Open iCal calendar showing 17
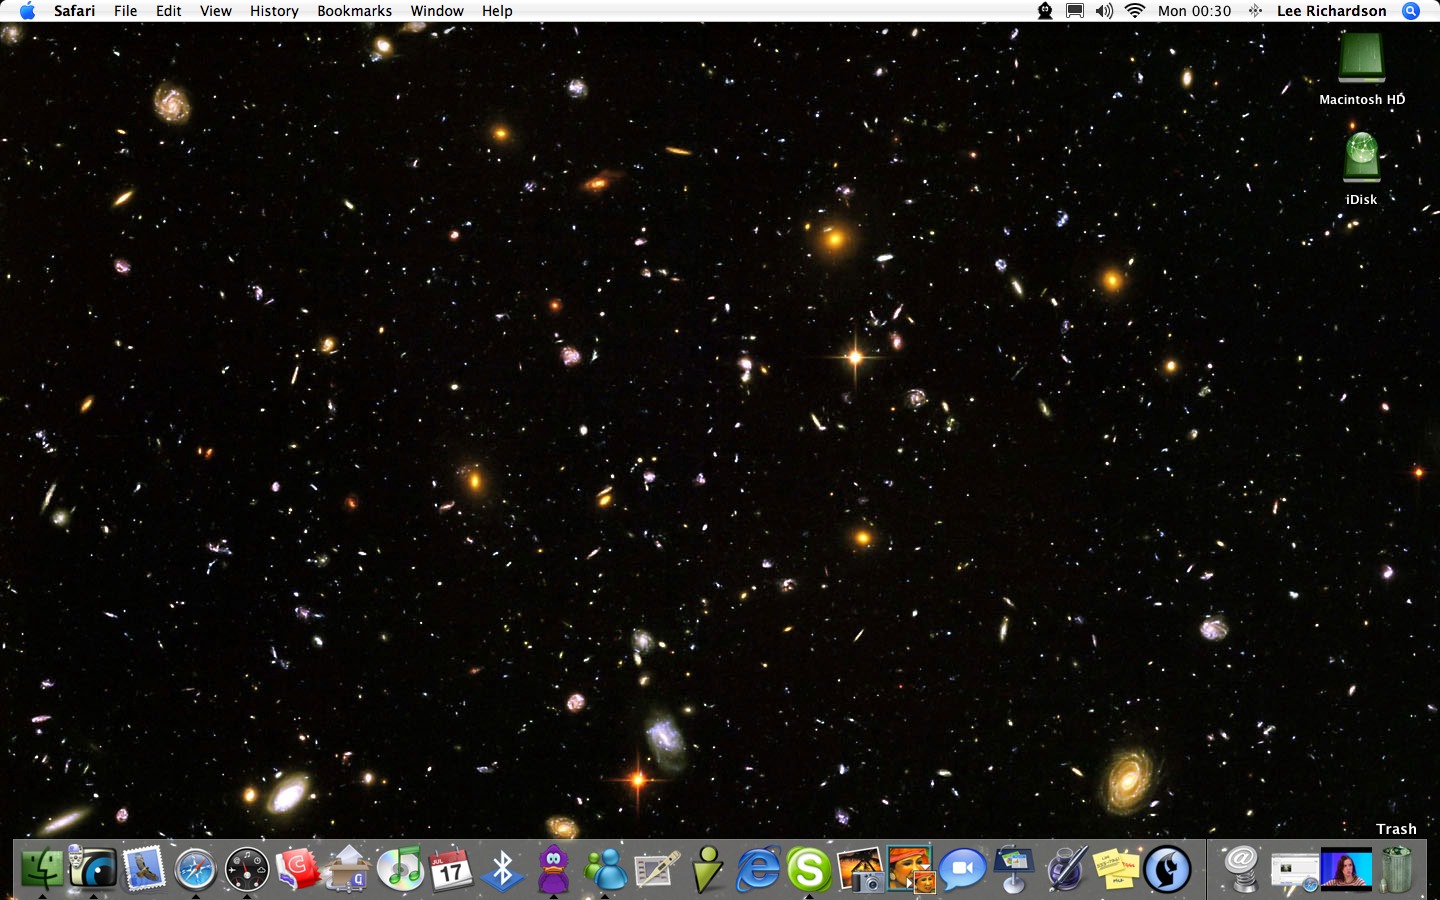Viewport: 1440px width, 900px height. (x=451, y=869)
